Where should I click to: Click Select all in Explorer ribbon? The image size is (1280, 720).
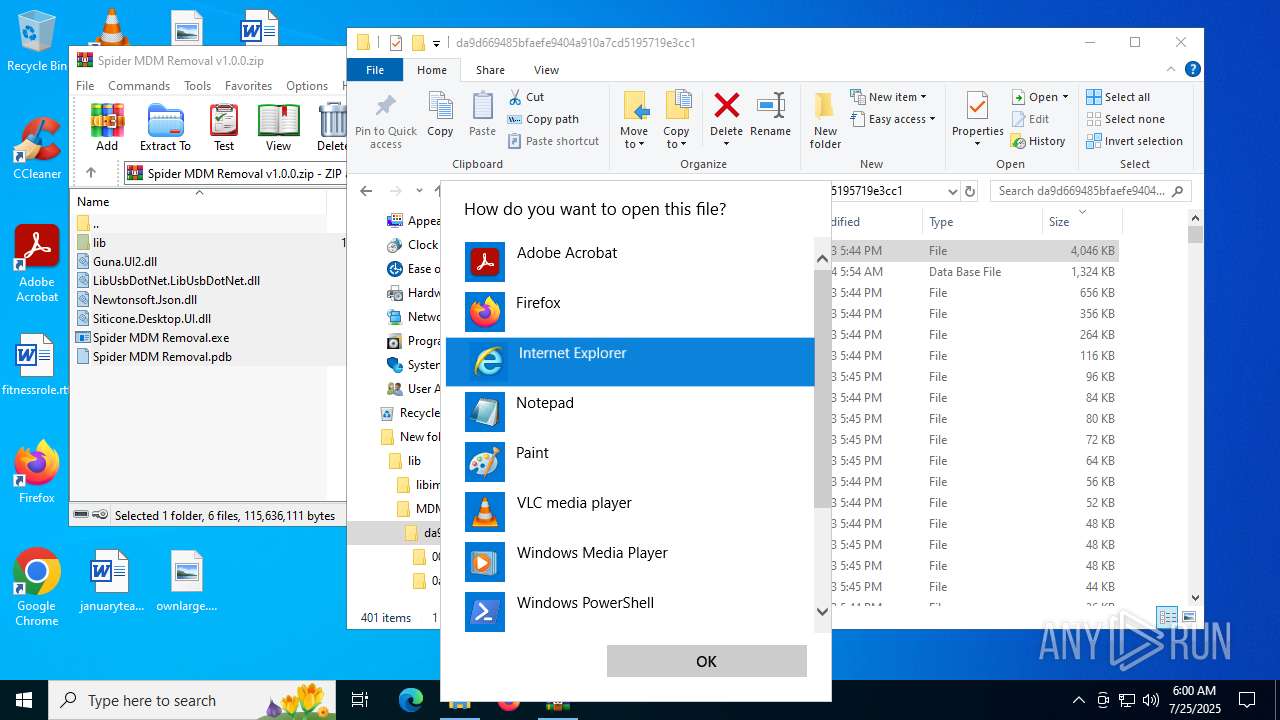click(1118, 97)
